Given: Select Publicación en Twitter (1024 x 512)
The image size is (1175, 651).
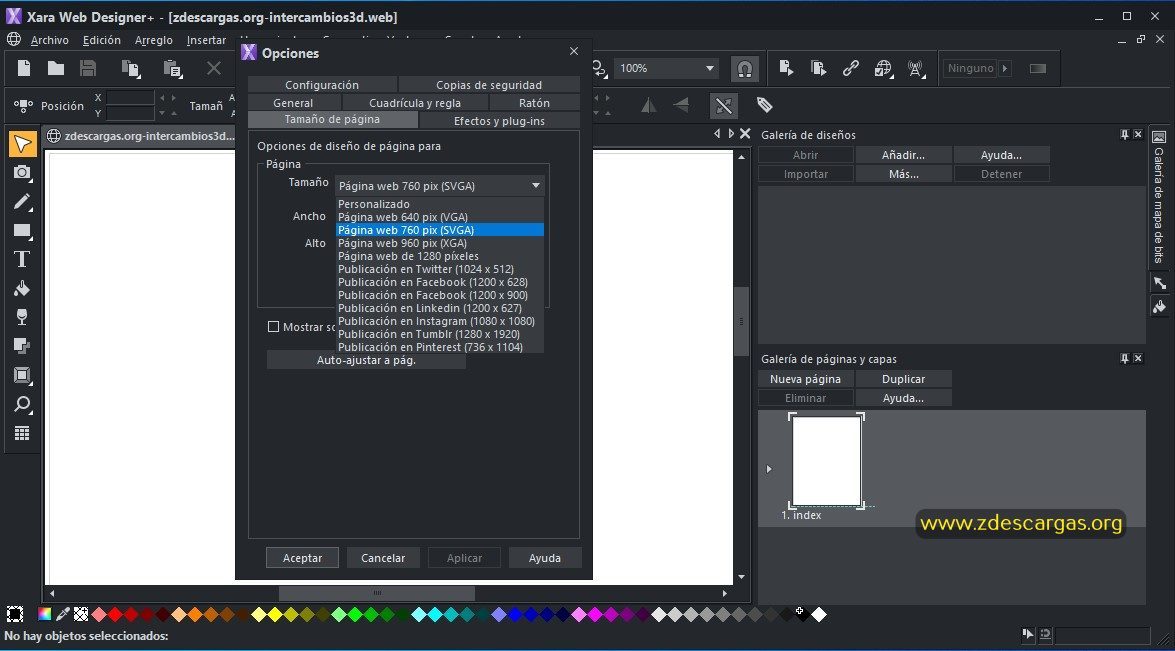Looking at the screenshot, I should 439,269.
